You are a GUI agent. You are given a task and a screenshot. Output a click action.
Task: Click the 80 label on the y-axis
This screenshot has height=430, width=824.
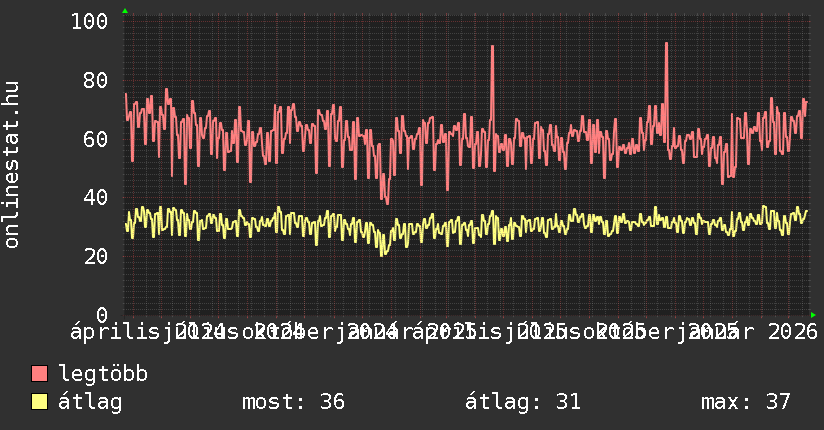click(x=96, y=80)
